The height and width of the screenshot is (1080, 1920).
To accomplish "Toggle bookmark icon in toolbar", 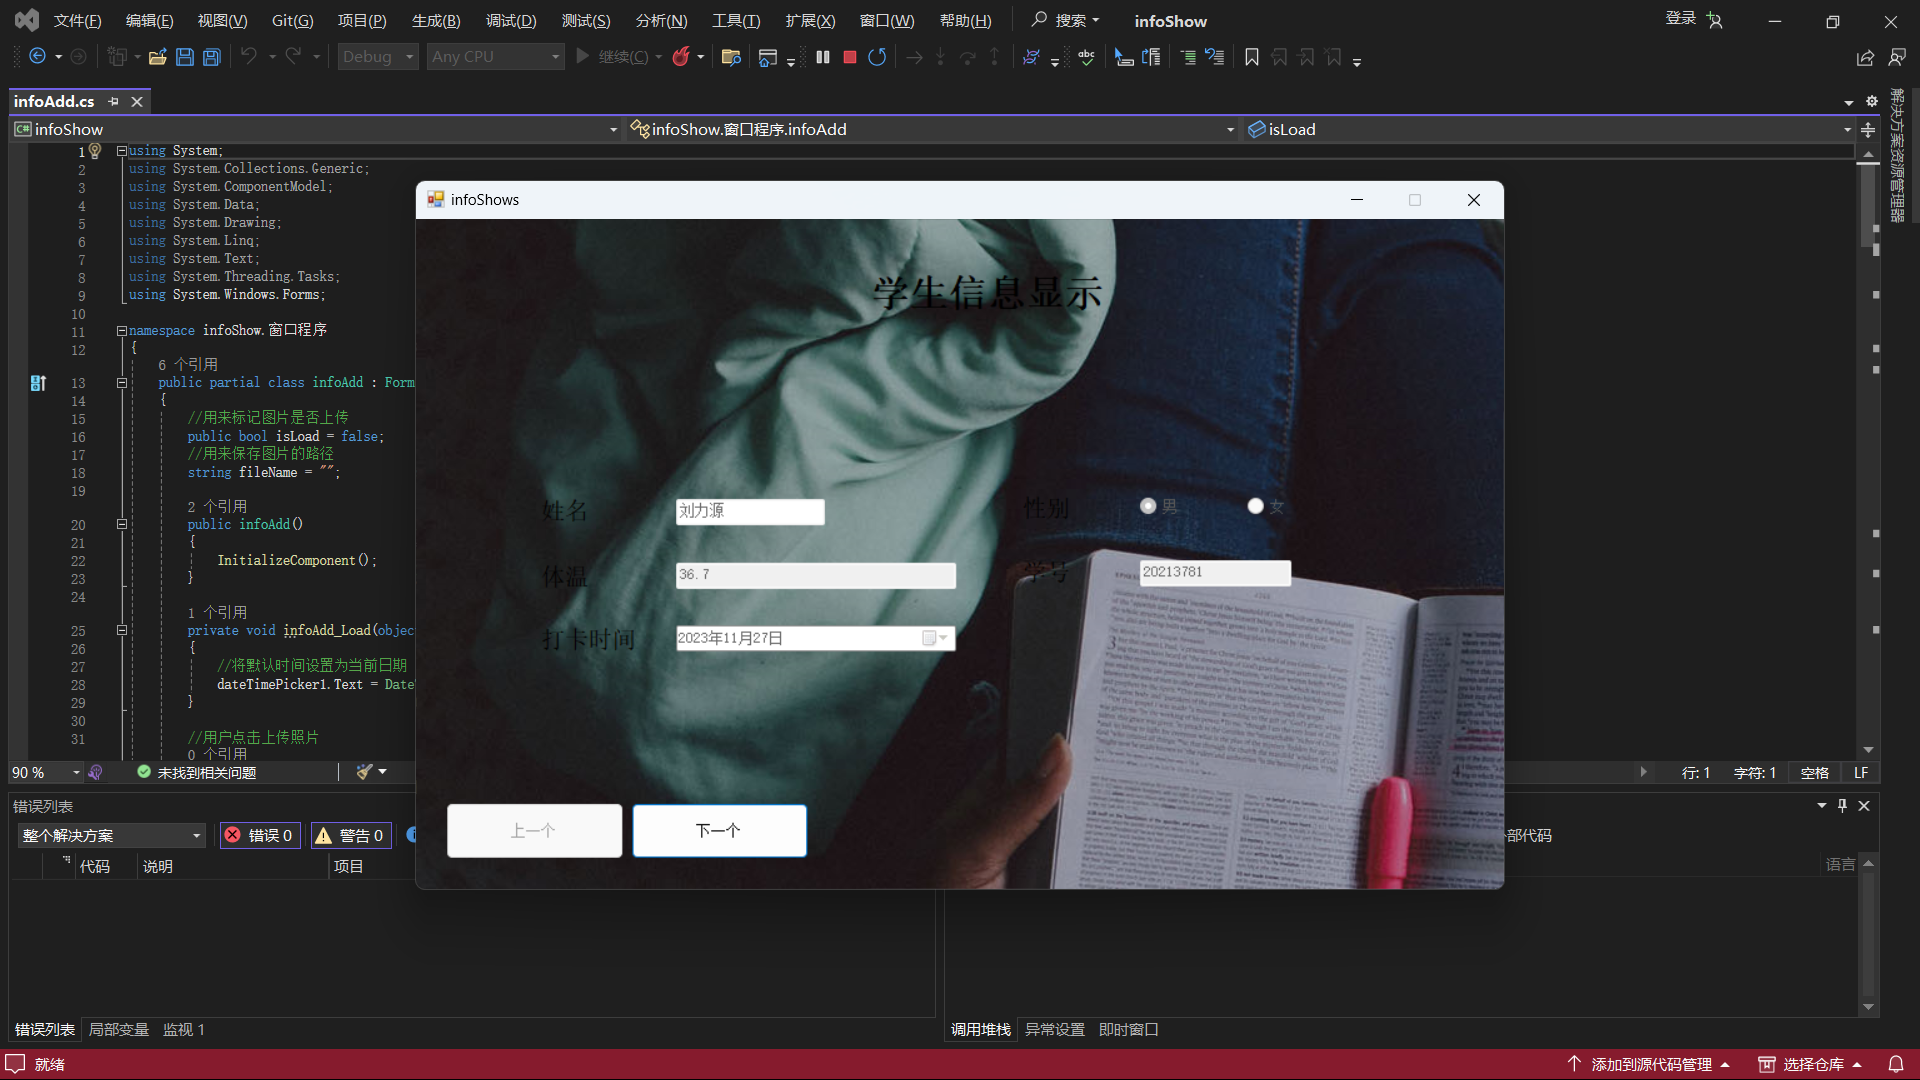I will (x=1251, y=57).
